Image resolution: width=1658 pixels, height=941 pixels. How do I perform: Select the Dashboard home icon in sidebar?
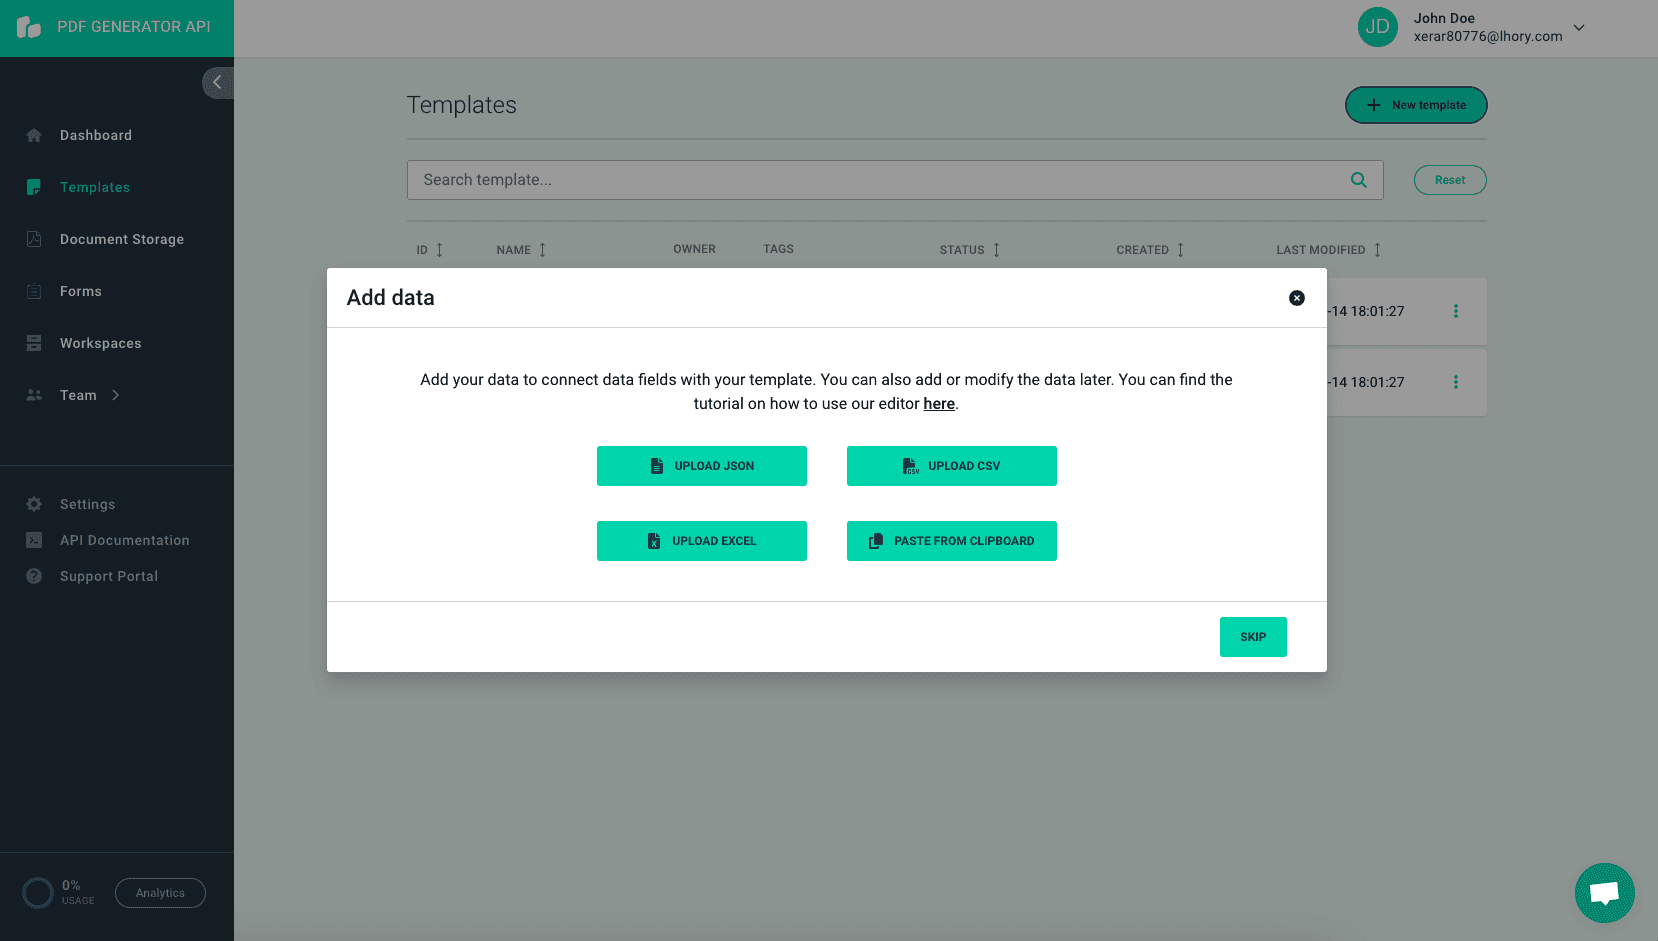(x=33, y=135)
